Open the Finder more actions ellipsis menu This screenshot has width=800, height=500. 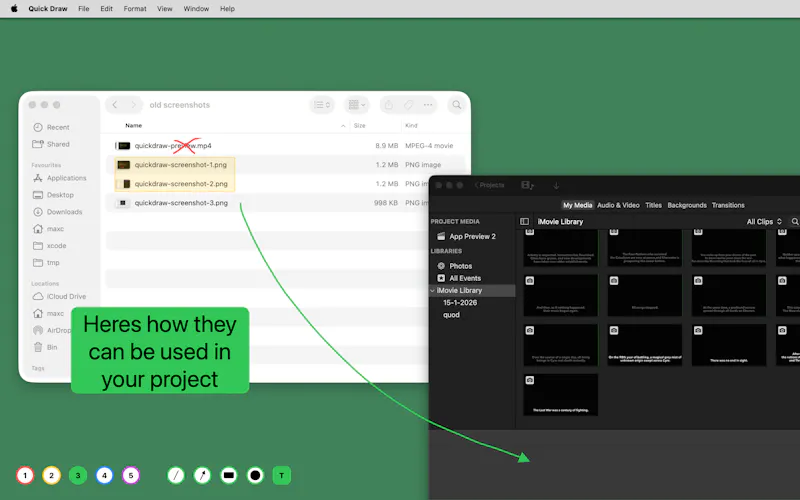point(428,105)
